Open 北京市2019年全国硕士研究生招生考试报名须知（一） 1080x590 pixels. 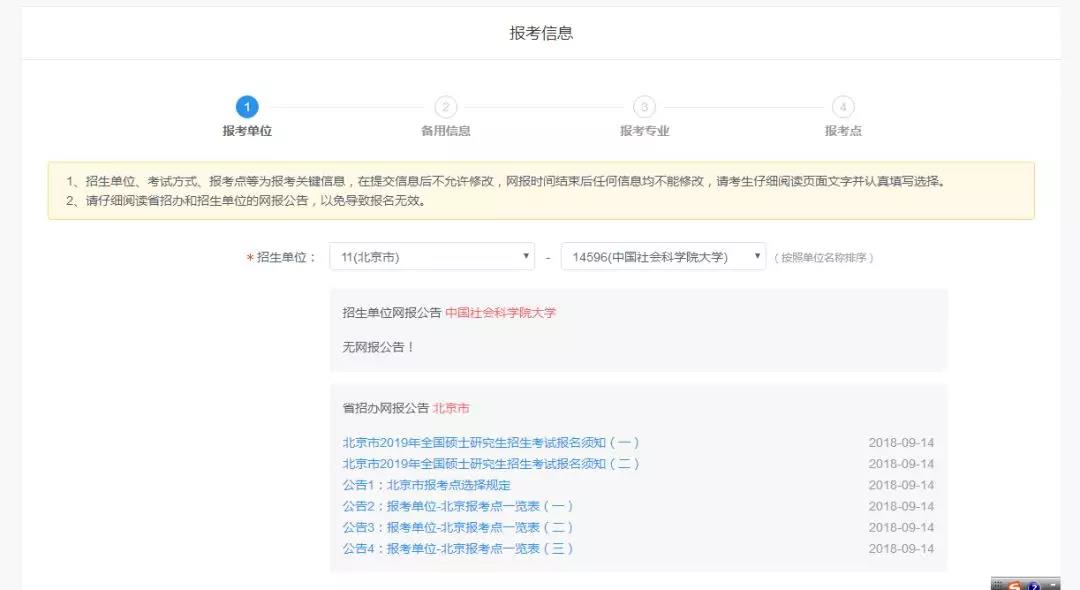(490, 442)
